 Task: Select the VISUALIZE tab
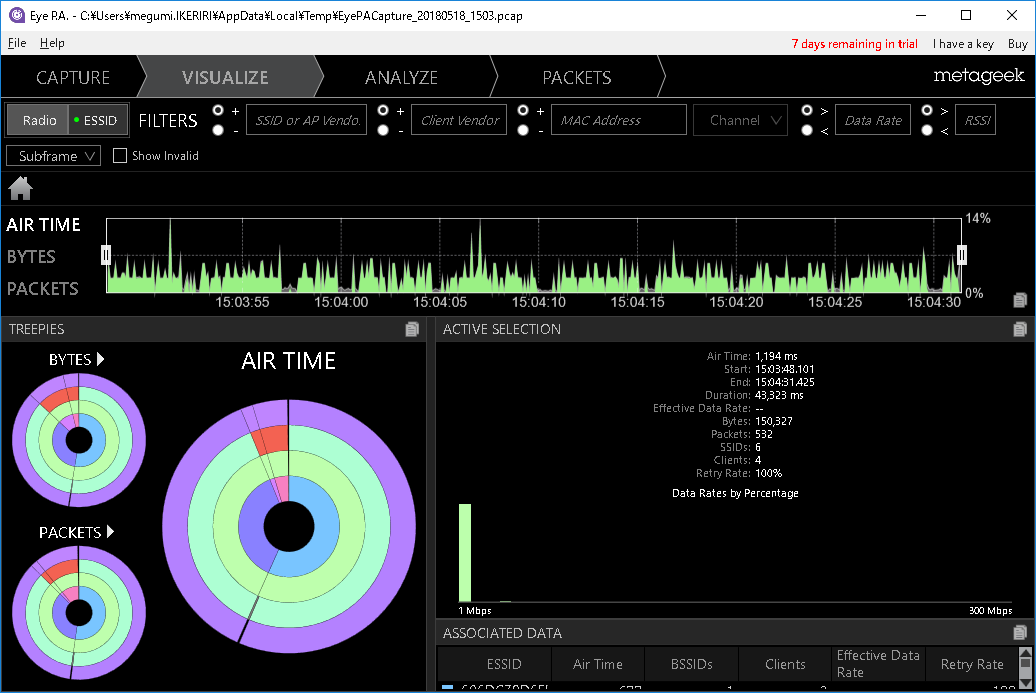[225, 77]
